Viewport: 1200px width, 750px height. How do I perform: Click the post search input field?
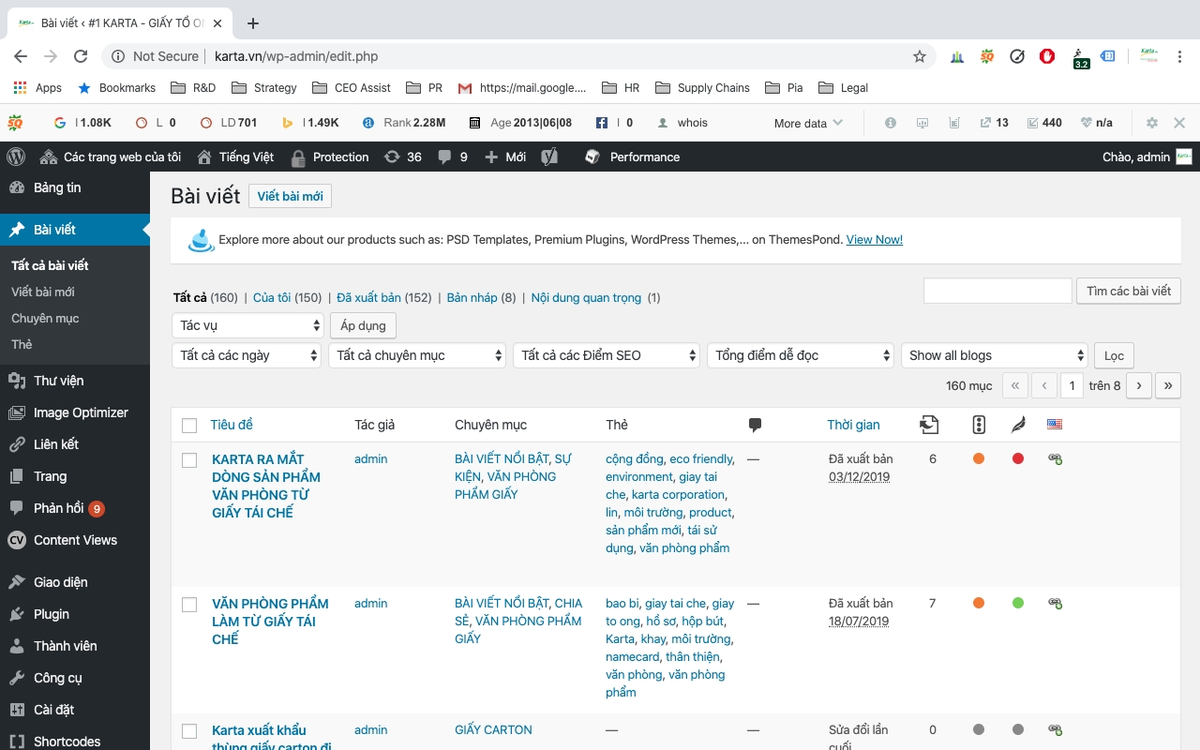click(998, 291)
